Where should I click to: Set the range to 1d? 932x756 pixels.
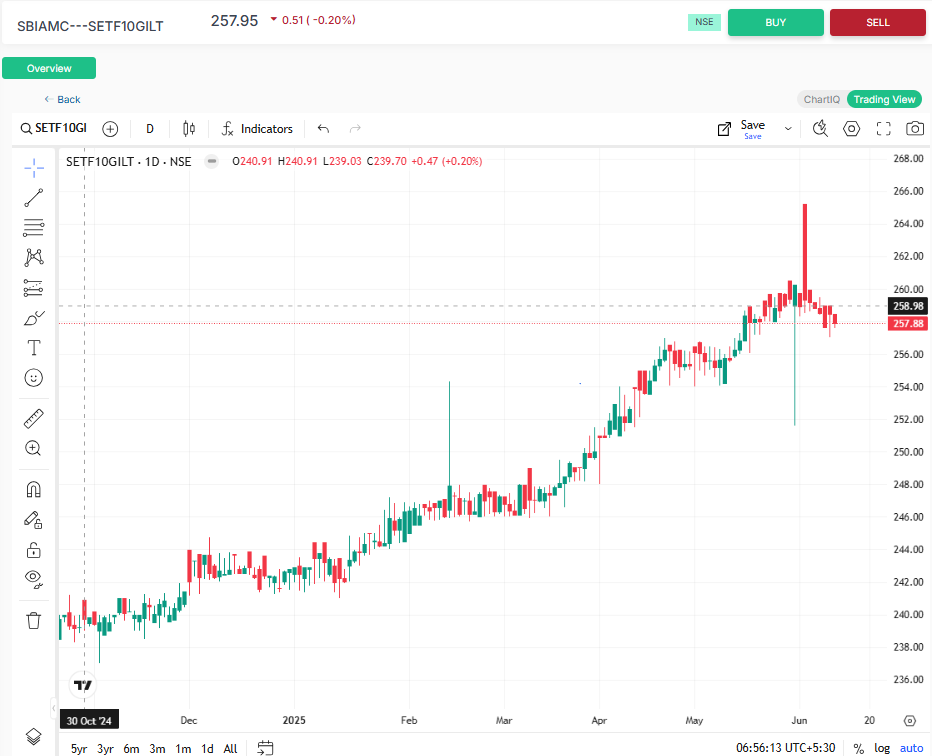(207, 748)
